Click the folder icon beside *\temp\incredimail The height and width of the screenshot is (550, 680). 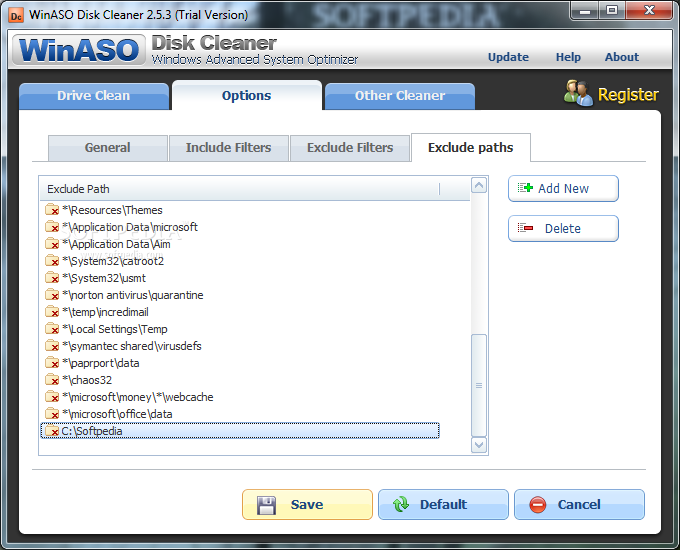point(52,312)
